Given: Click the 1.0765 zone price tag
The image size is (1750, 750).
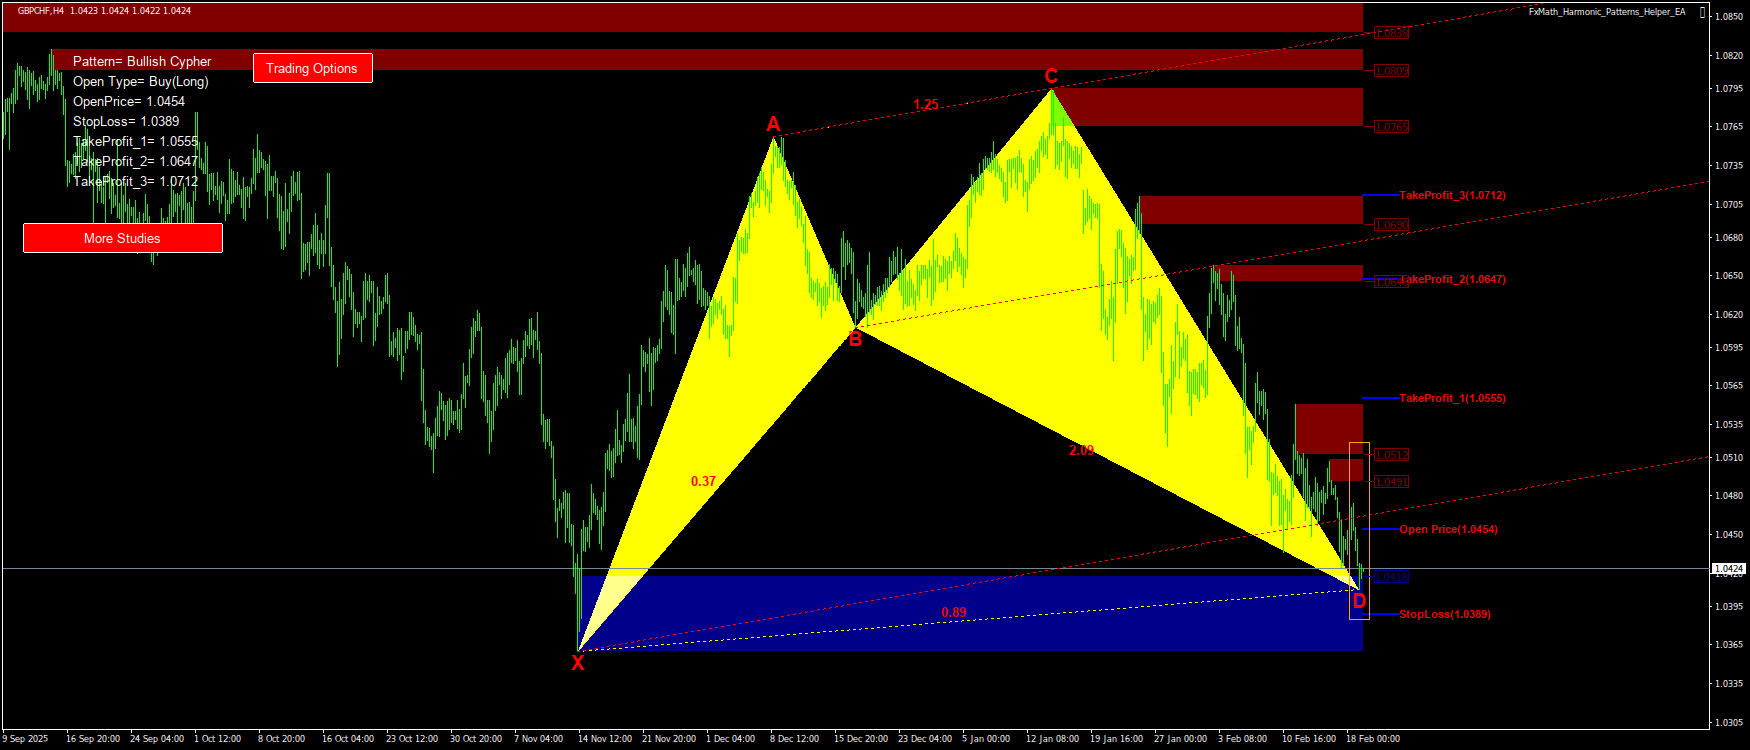Looking at the screenshot, I should tap(1391, 127).
